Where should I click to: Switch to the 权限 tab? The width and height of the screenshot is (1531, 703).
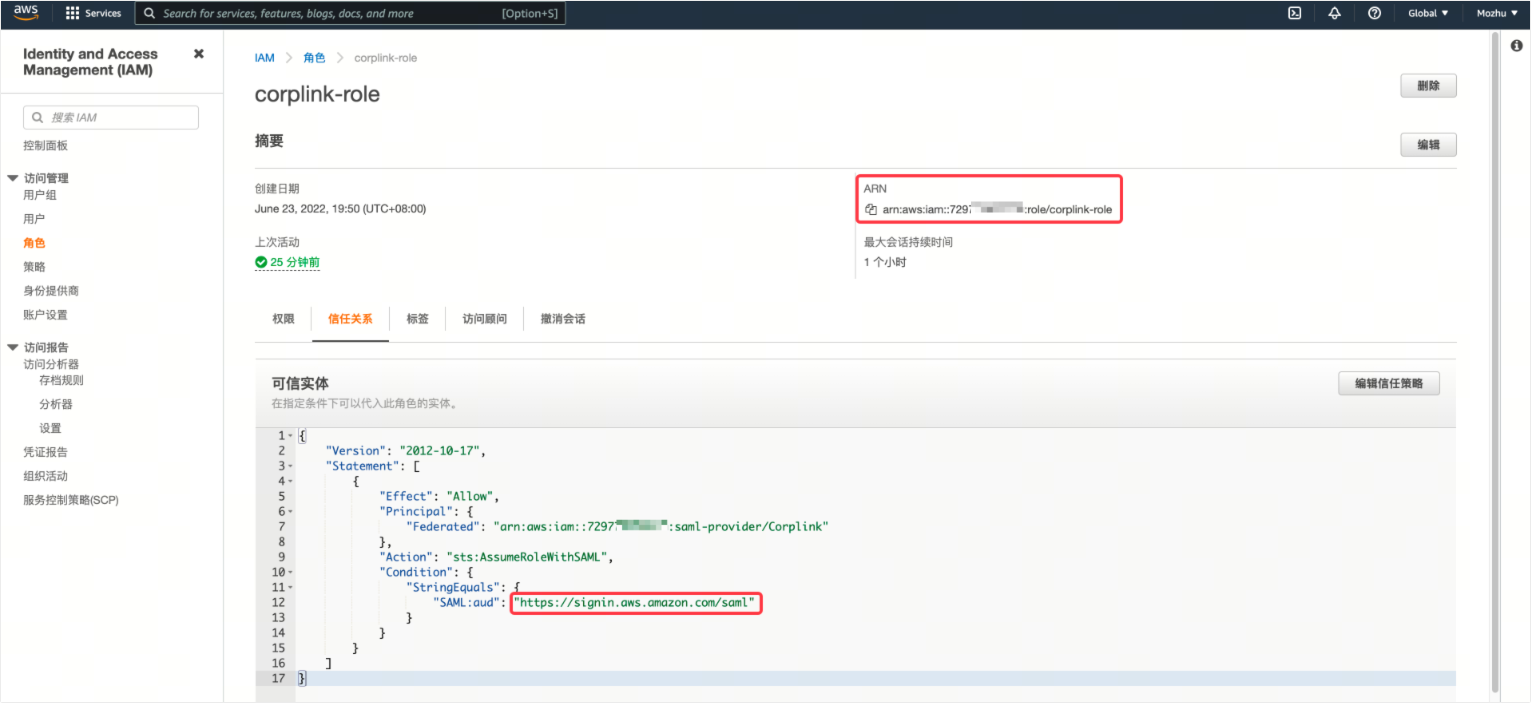283,319
